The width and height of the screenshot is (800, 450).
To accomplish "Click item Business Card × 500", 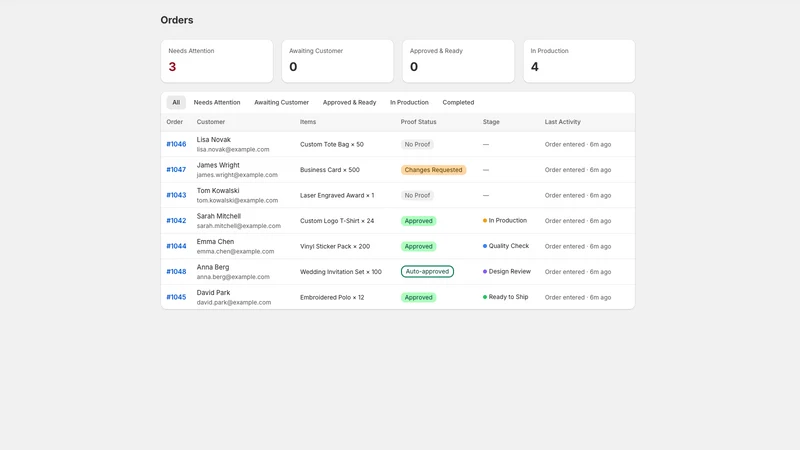I will coord(330,170).
